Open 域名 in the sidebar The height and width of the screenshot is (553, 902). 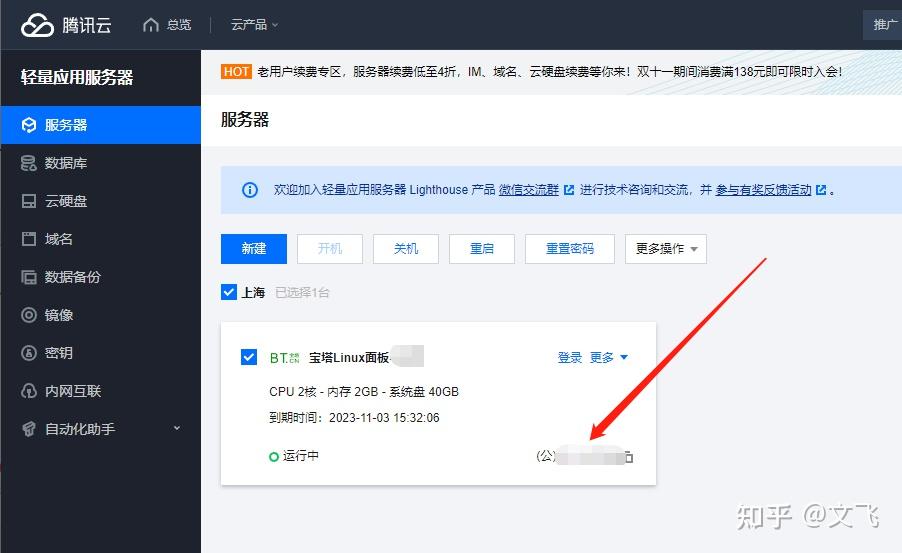pos(101,239)
